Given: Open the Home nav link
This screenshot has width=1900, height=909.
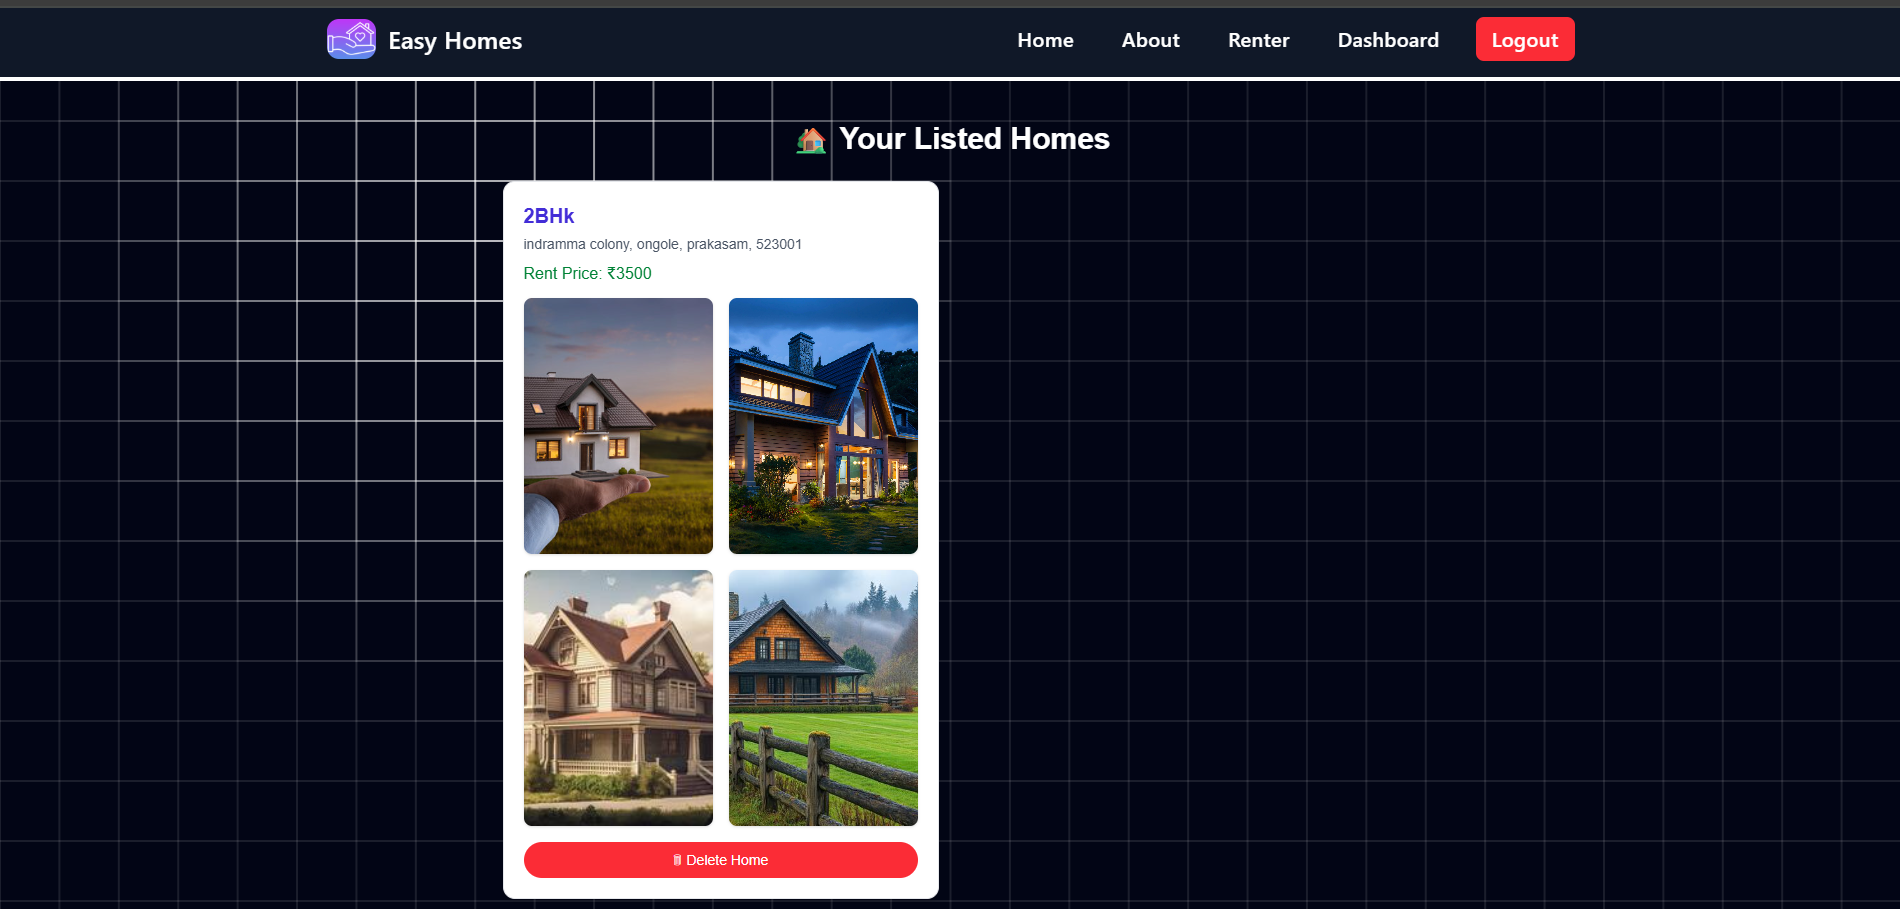Looking at the screenshot, I should pos(1045,40).
